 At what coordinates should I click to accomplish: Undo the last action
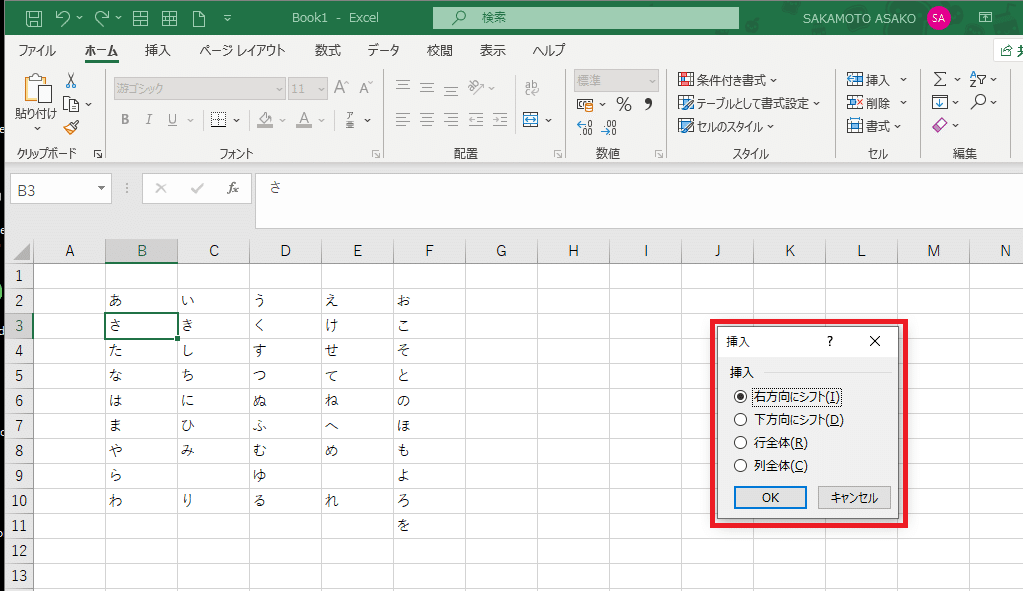click(63, 18)
